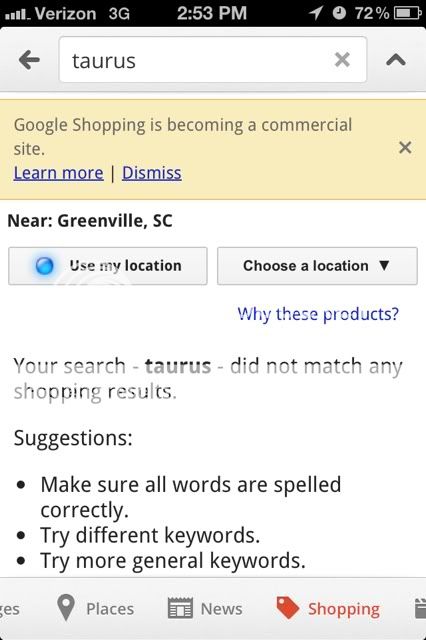Tap the partially visible icon after Shopping

(x=420, y=608)
